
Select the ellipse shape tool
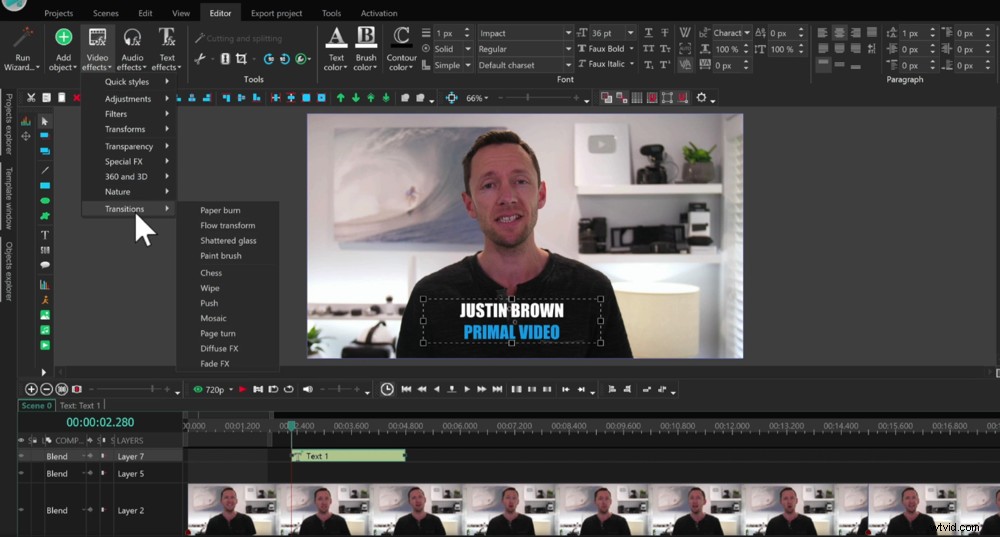pyautogui.click(x=45, y=201)
